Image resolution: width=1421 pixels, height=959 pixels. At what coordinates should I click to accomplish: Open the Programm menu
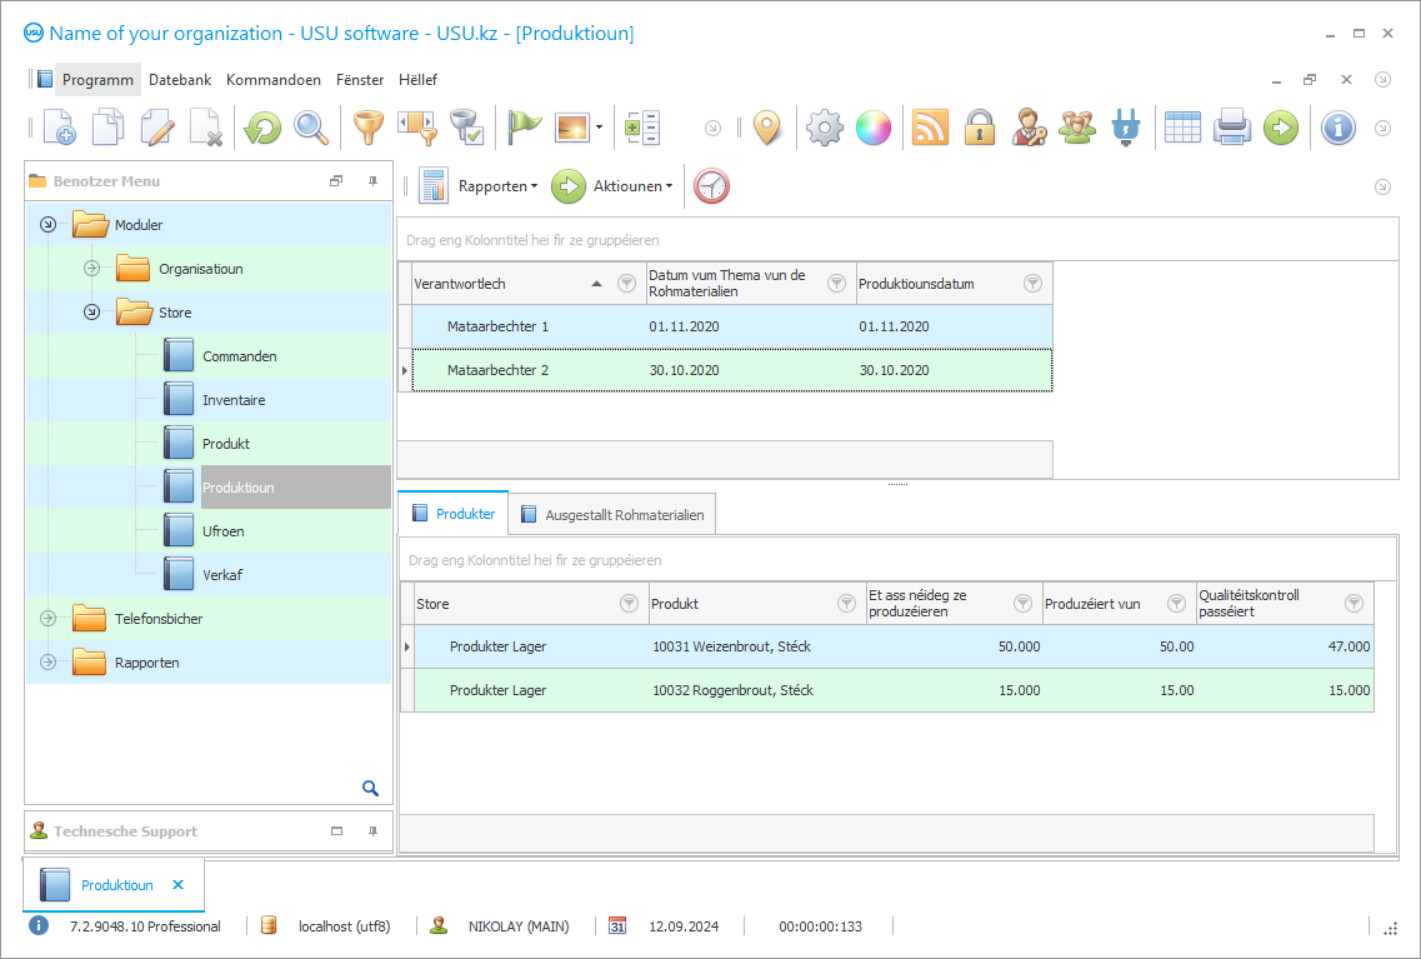pos(97,80)
